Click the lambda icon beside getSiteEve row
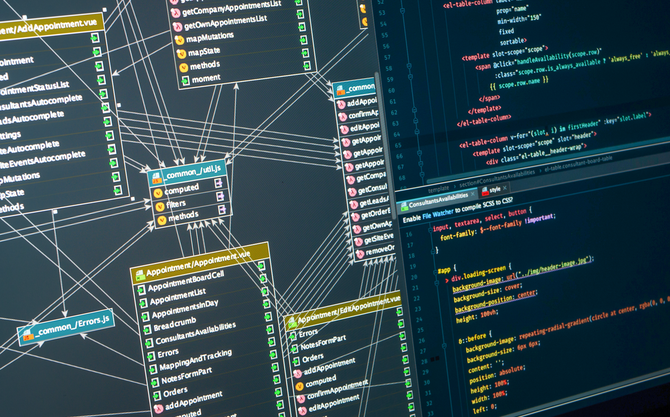The image size is (670, 417). (358, 241)
